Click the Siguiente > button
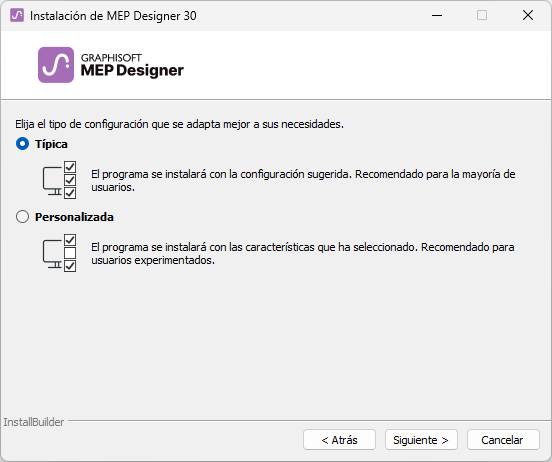This screenshot has height=462, width=552. (x=421, y=440)
